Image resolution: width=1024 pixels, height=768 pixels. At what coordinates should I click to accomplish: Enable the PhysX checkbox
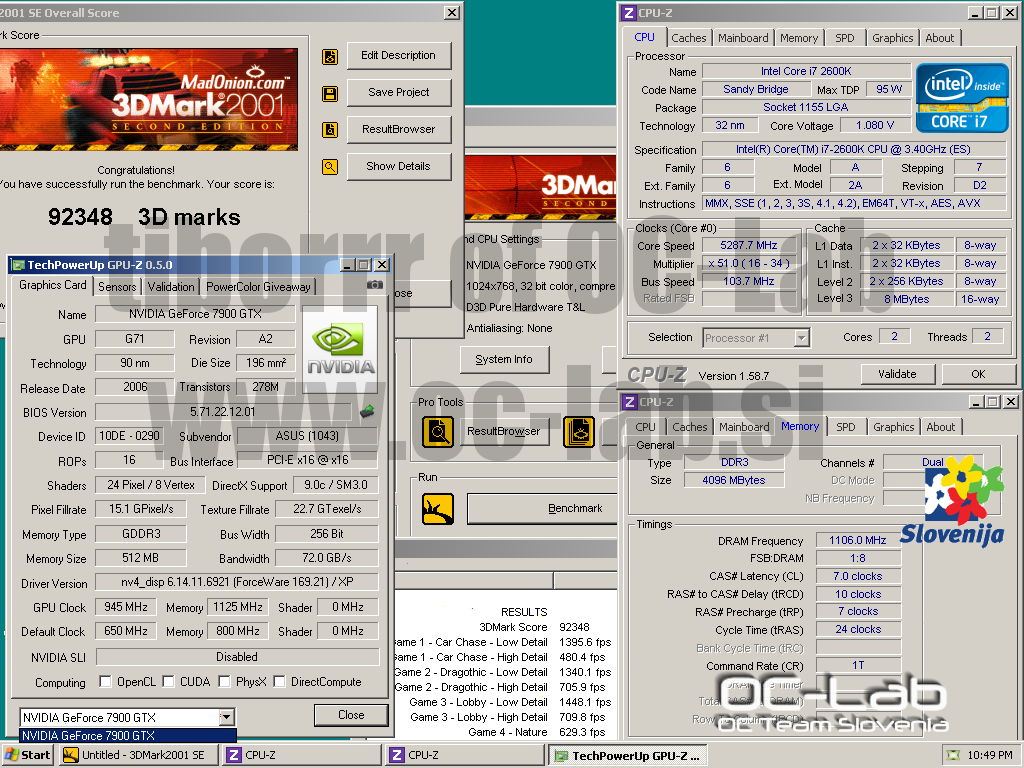click(224, 682)
